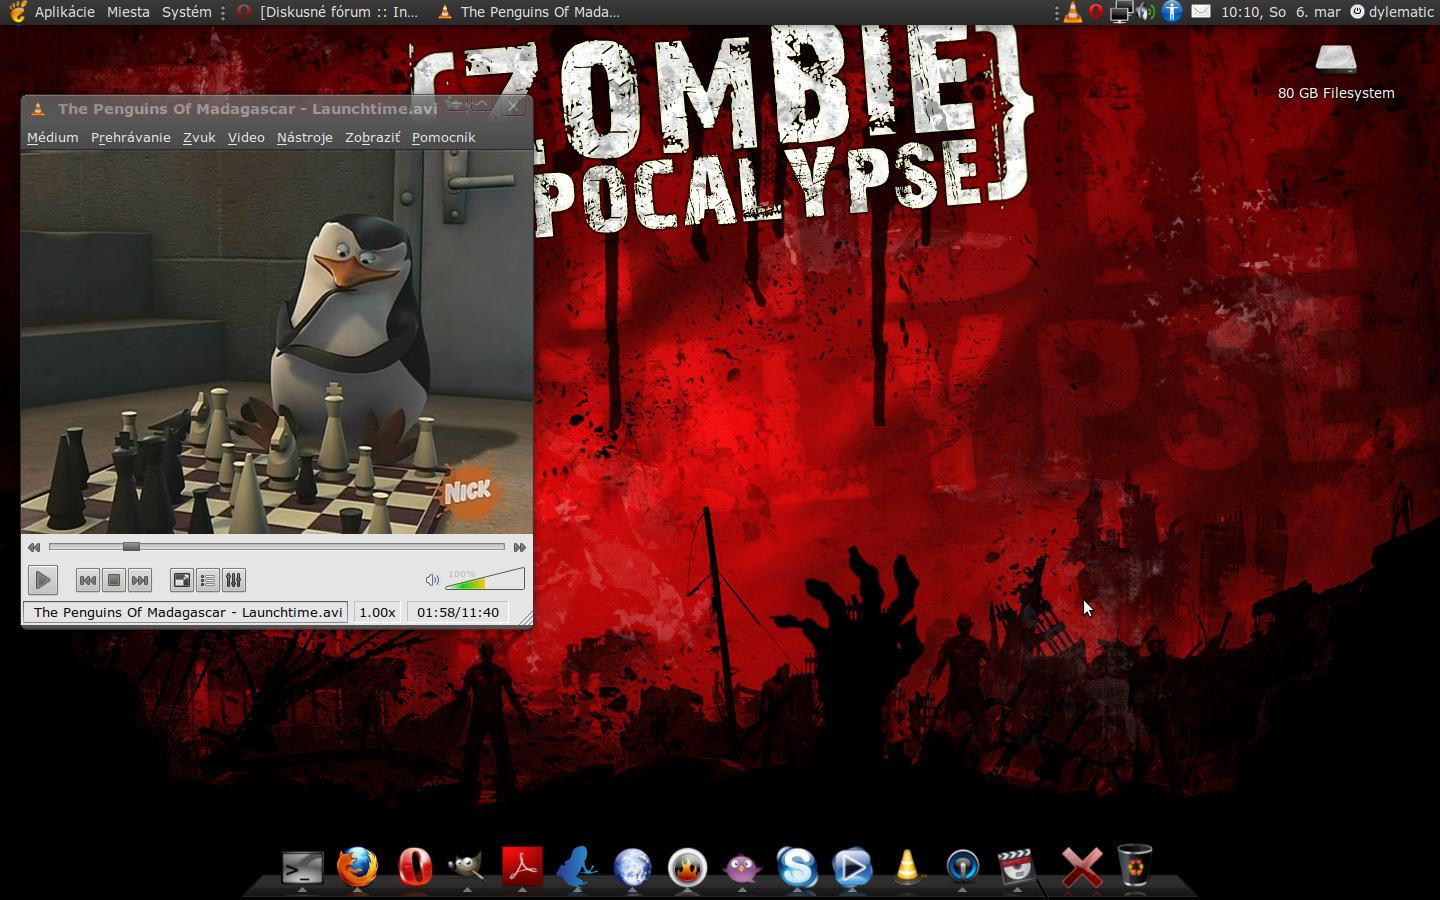Open the clock calendar 10:10, So 6. mar
1440x900 pixels.
pos(1281,12)
